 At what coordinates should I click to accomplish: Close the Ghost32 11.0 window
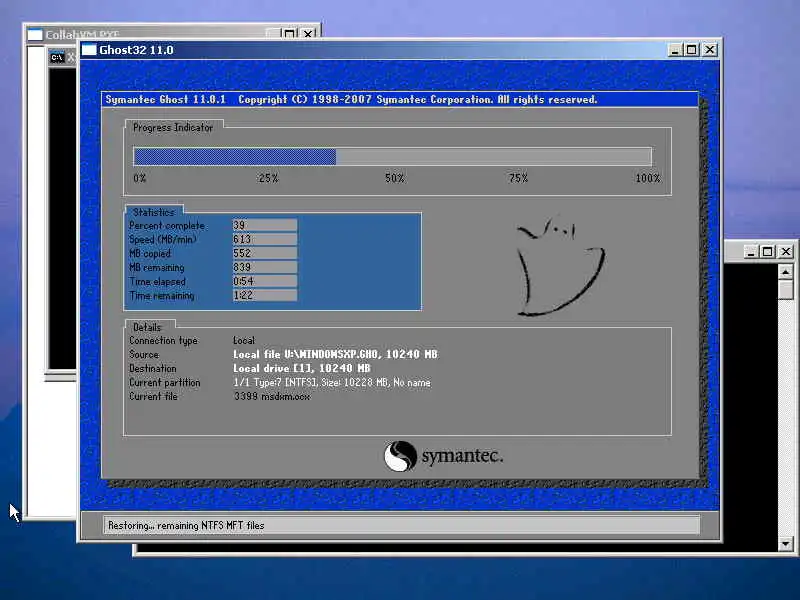click(x=710, y=50)
